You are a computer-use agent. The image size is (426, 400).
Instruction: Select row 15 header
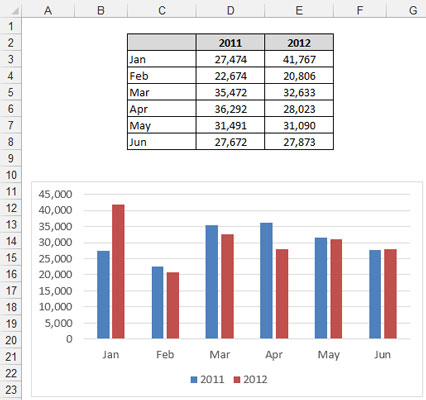coord(11,257)
